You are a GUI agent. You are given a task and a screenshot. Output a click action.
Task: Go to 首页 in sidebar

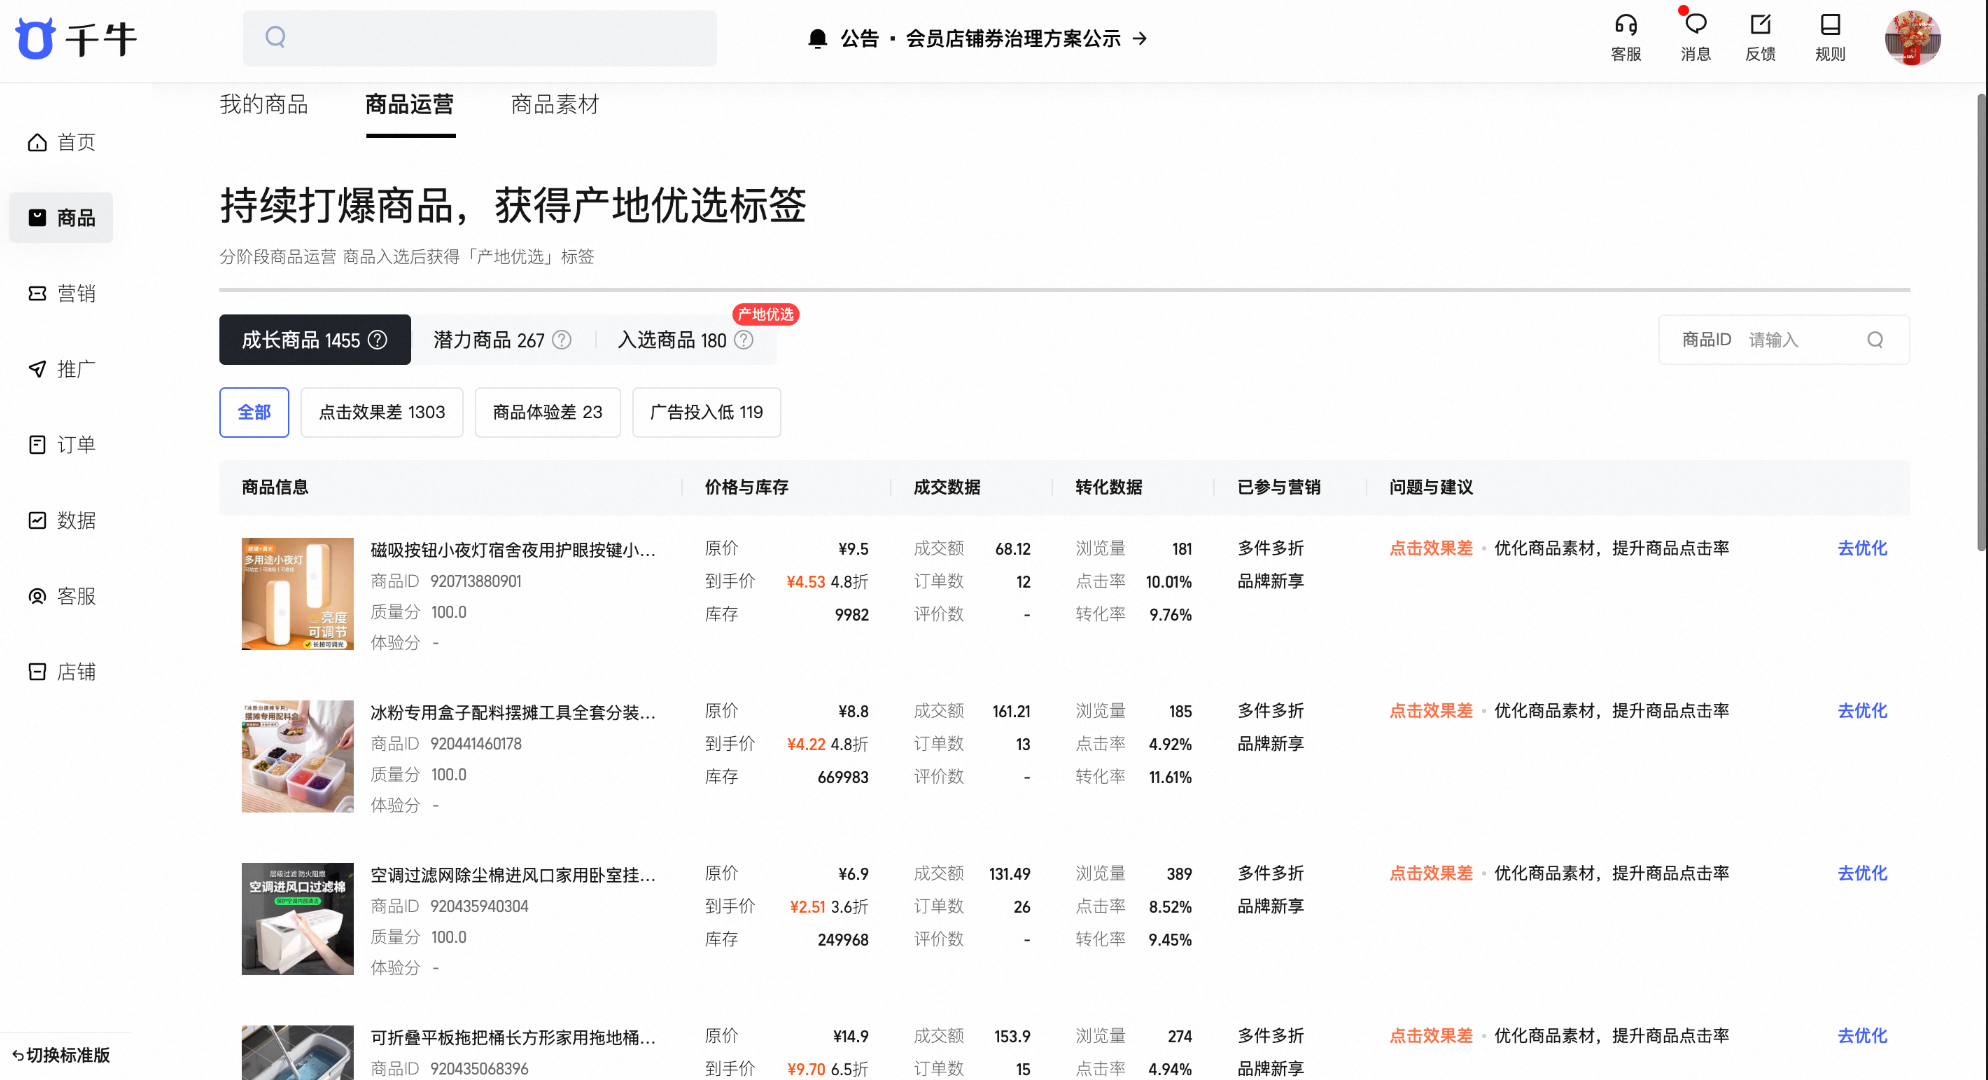tap(62, 142)
